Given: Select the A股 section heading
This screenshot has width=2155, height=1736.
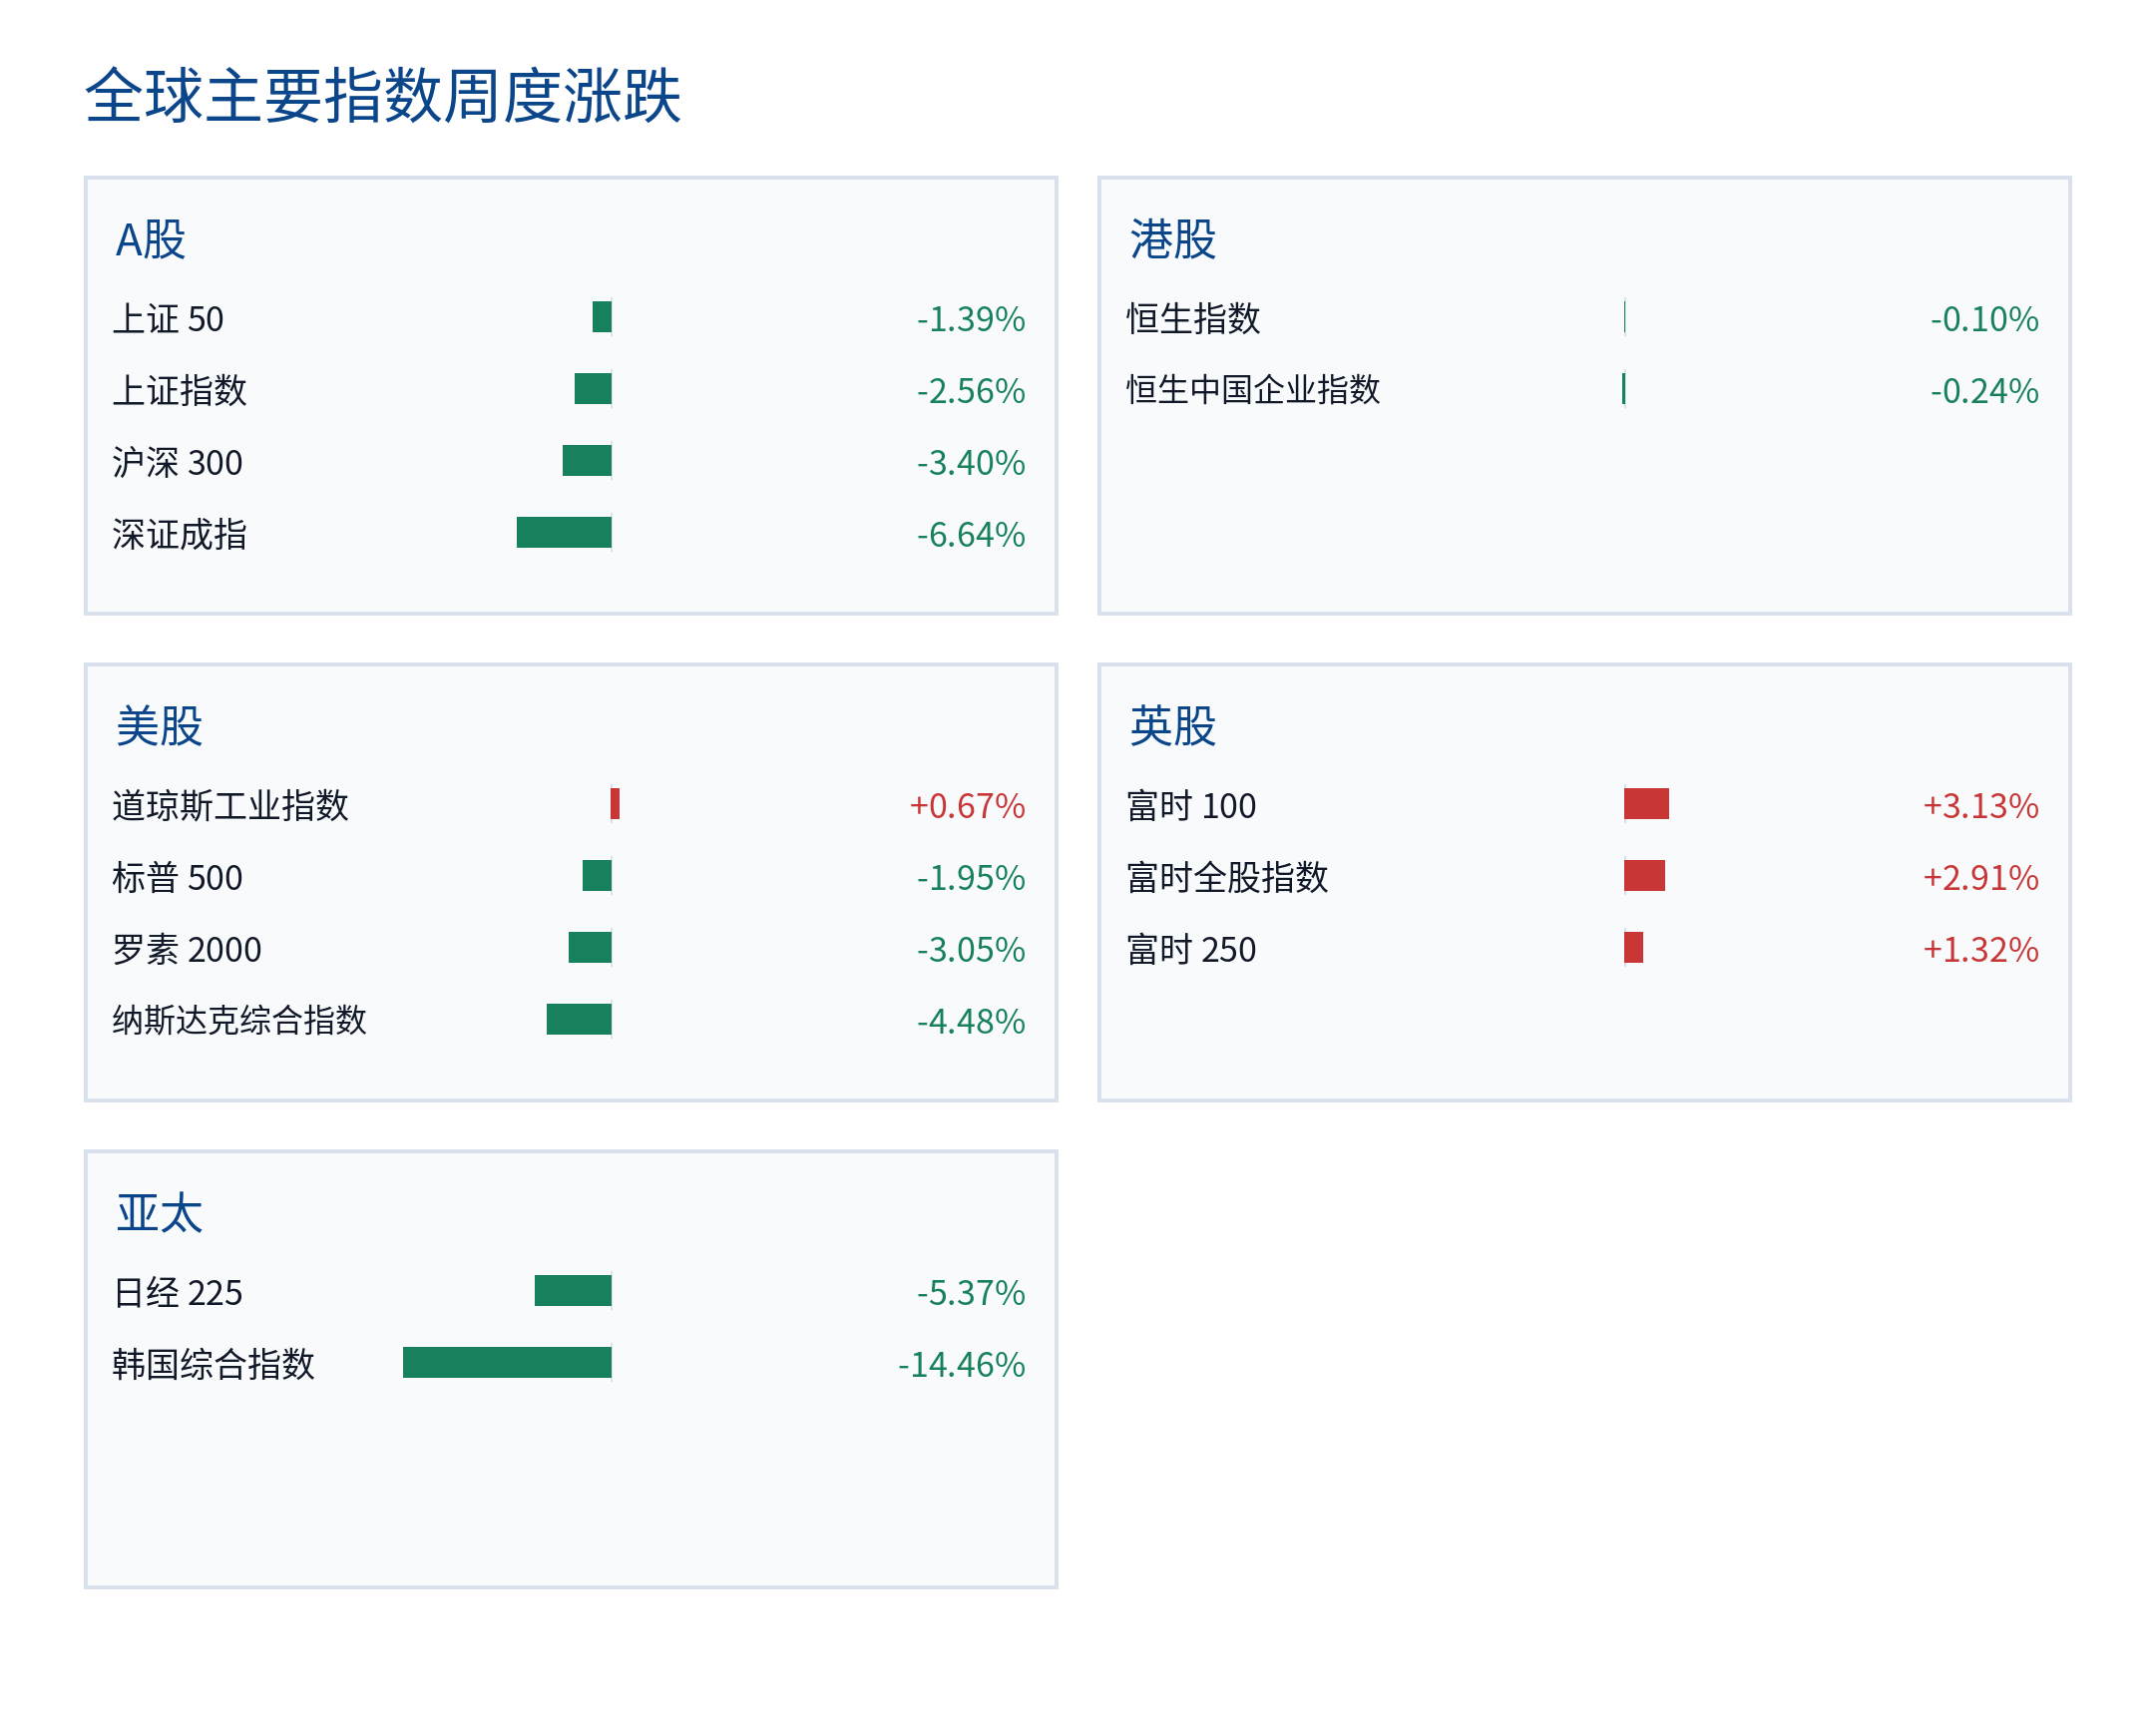Looking at the screenshot, I should click(x=151, y=240).
